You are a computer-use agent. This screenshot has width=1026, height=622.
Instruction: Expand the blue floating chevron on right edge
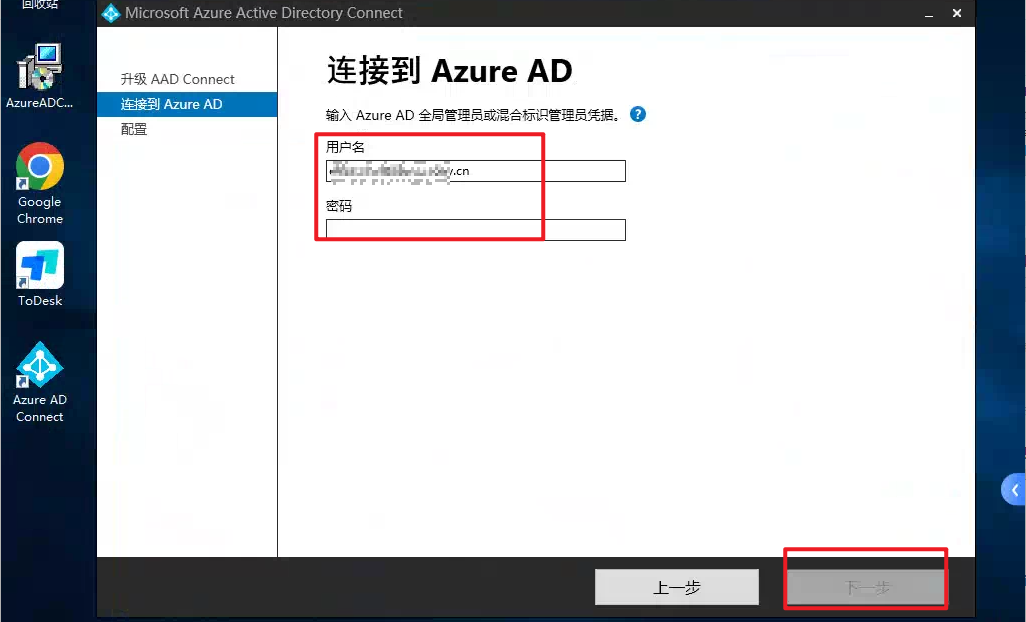coord(1014,490)
